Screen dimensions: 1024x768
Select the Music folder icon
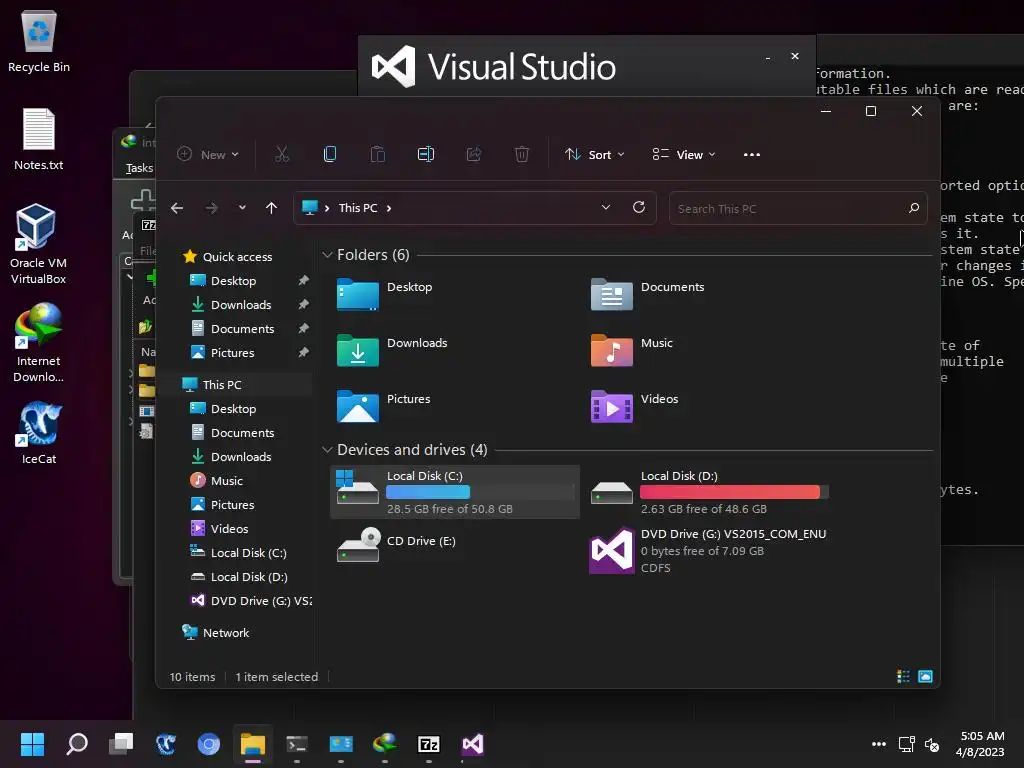(x=611, y=349)
